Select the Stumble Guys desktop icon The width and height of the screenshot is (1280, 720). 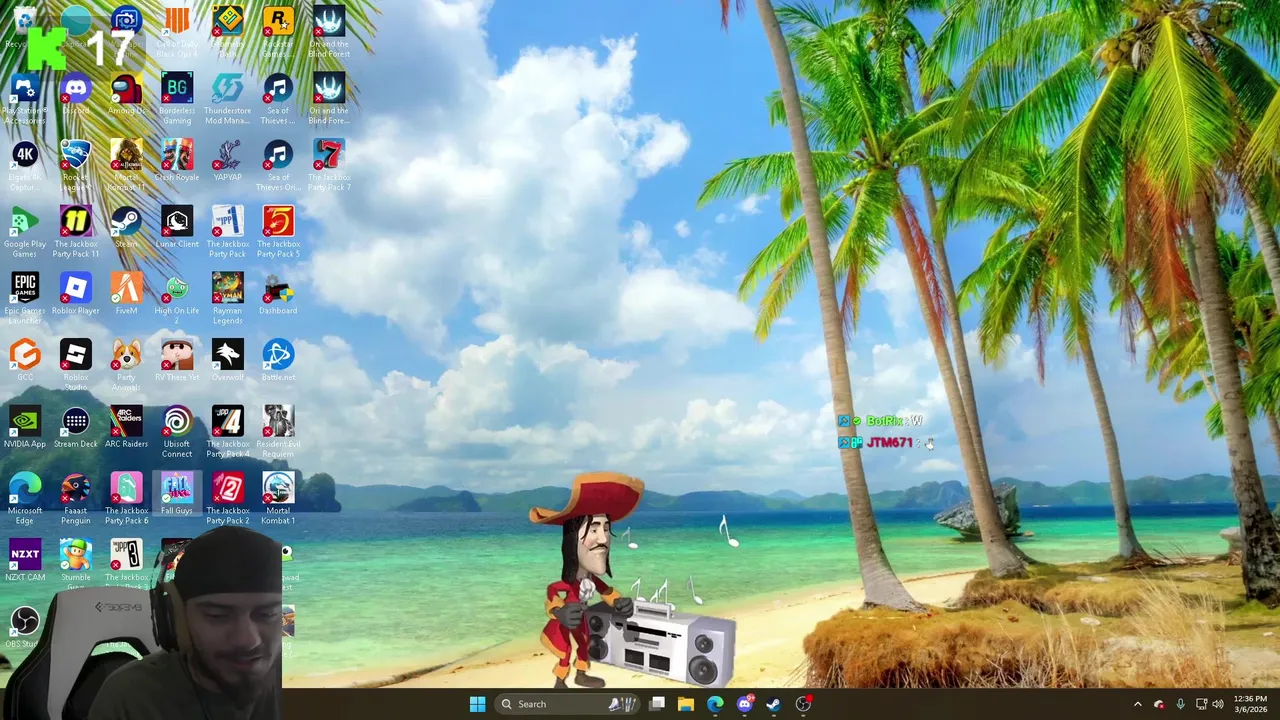tap(76, 564)
